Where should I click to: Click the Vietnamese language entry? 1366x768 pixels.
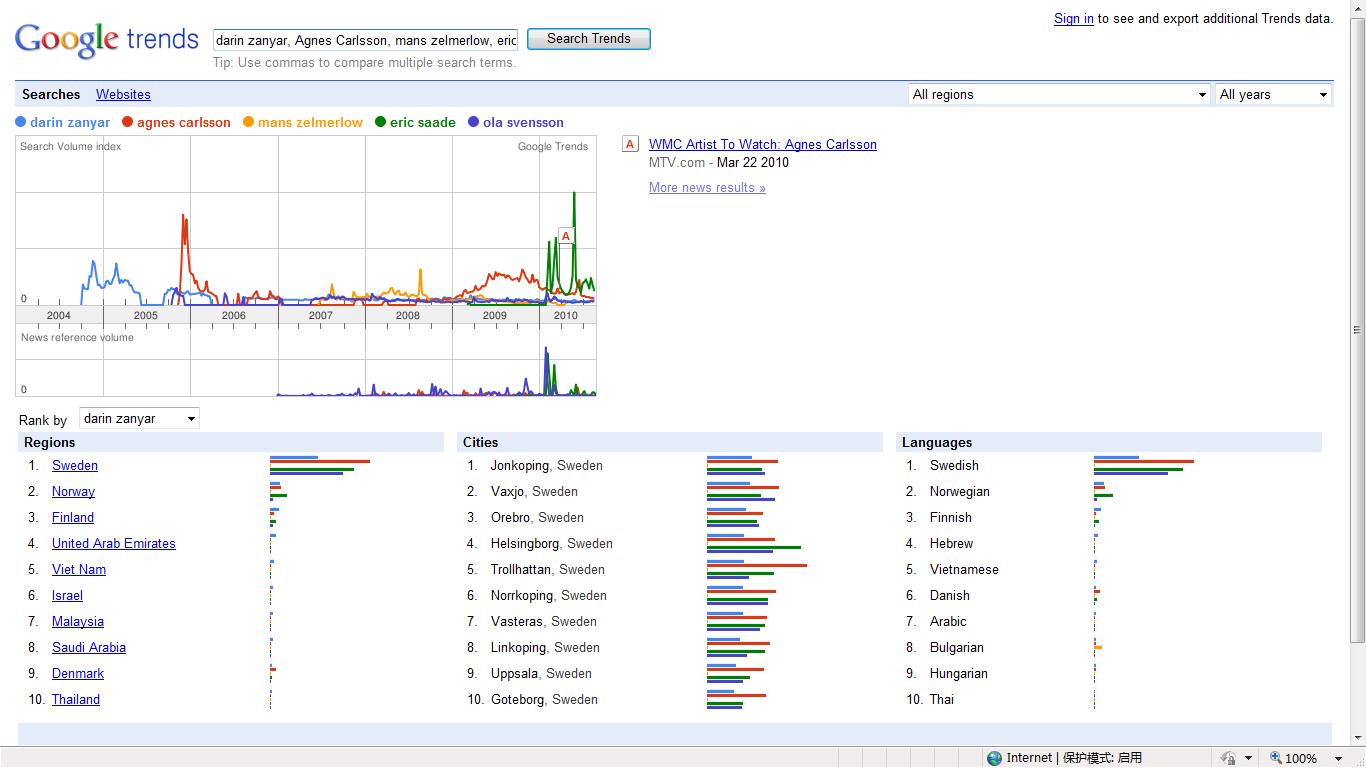point(964,569)
